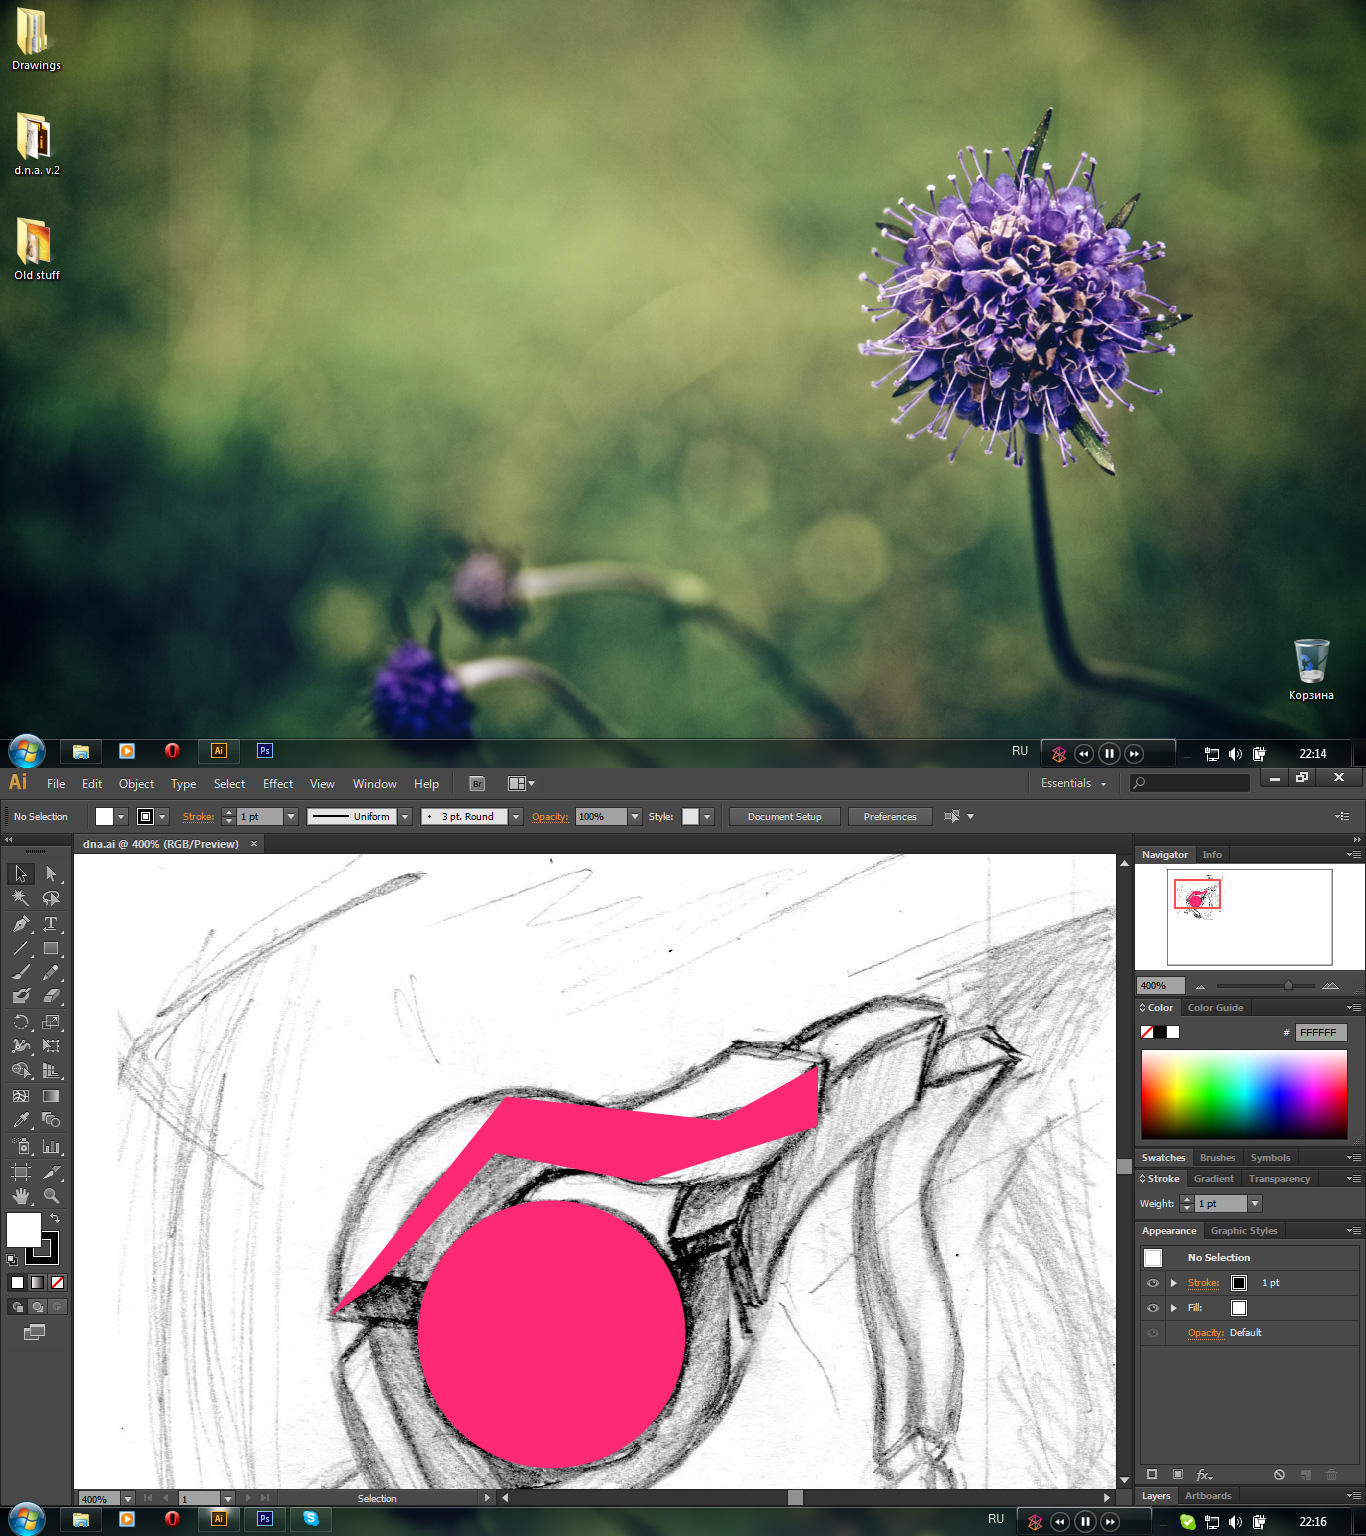
Task: Select the Pen tool
Action: 20,923
